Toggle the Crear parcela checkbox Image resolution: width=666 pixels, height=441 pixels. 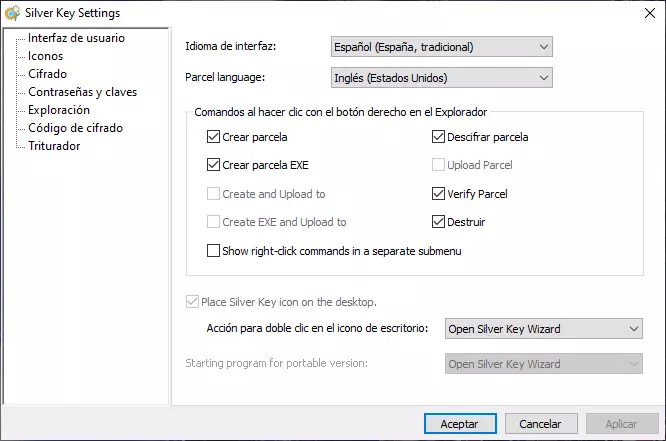pos(213,137)
